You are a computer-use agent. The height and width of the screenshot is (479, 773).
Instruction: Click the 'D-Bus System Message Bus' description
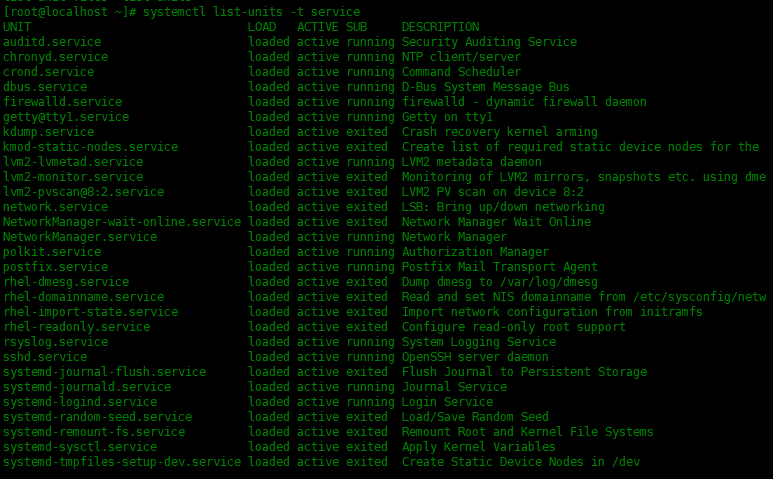485,87
